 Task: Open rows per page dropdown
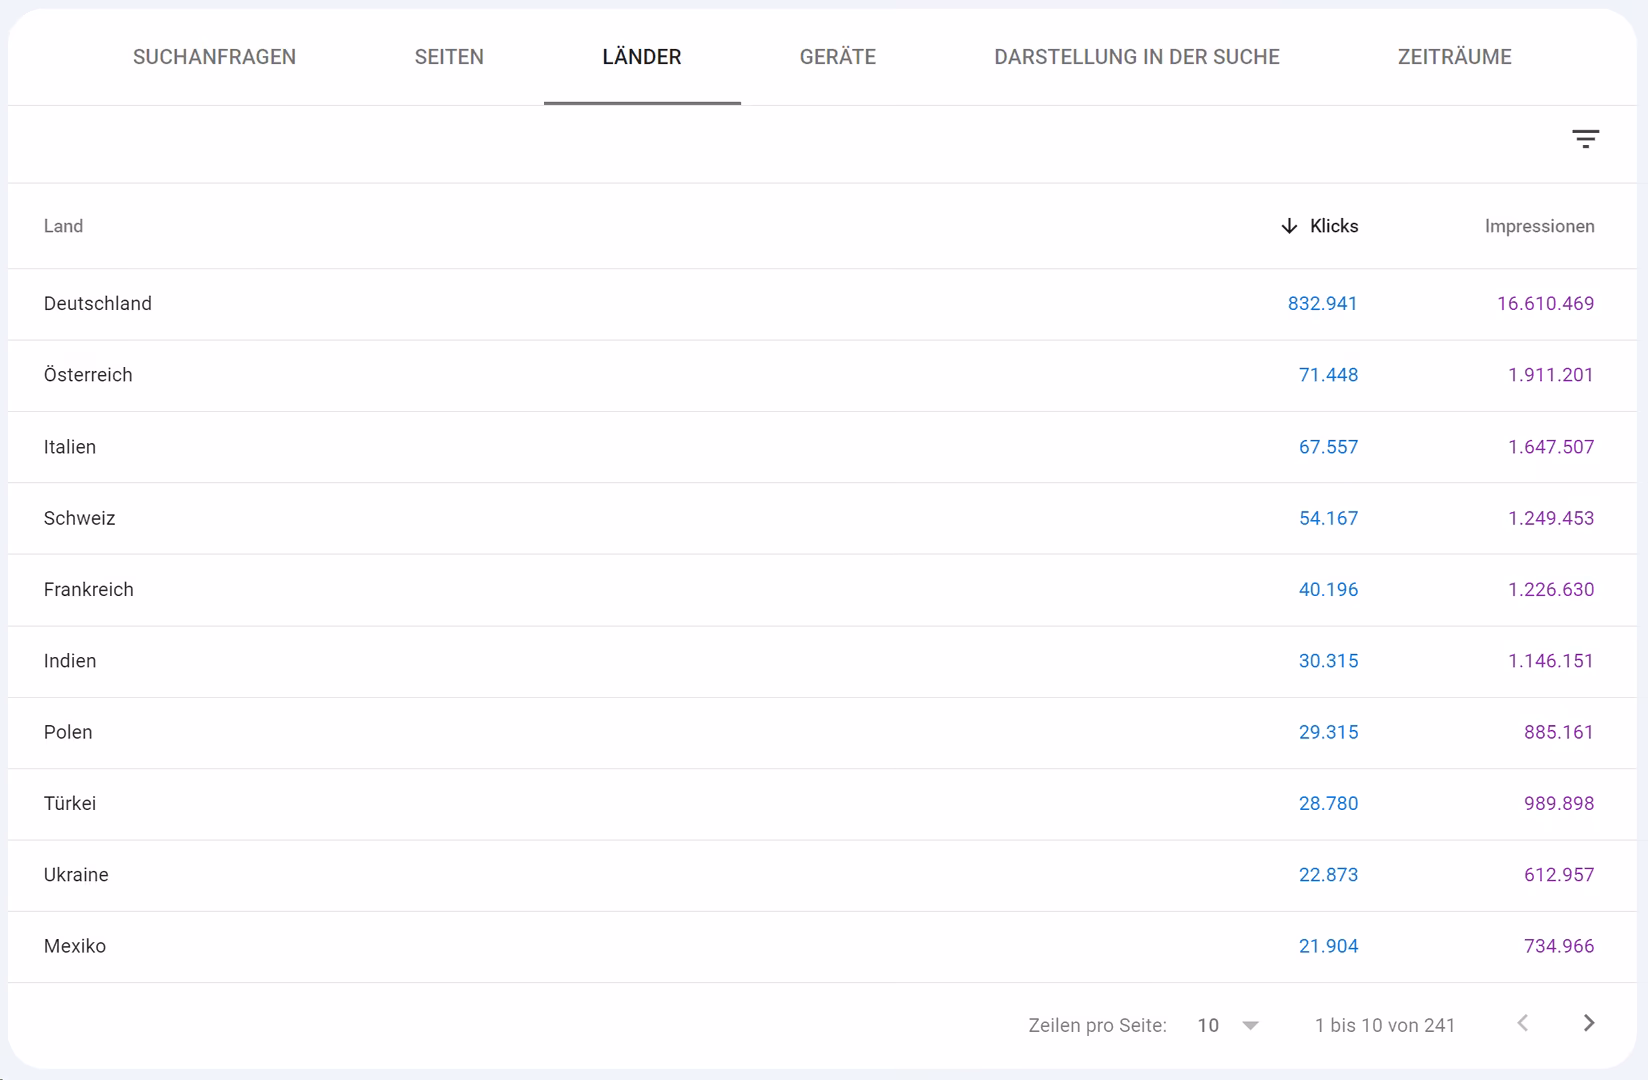tap(1228, 1025)
